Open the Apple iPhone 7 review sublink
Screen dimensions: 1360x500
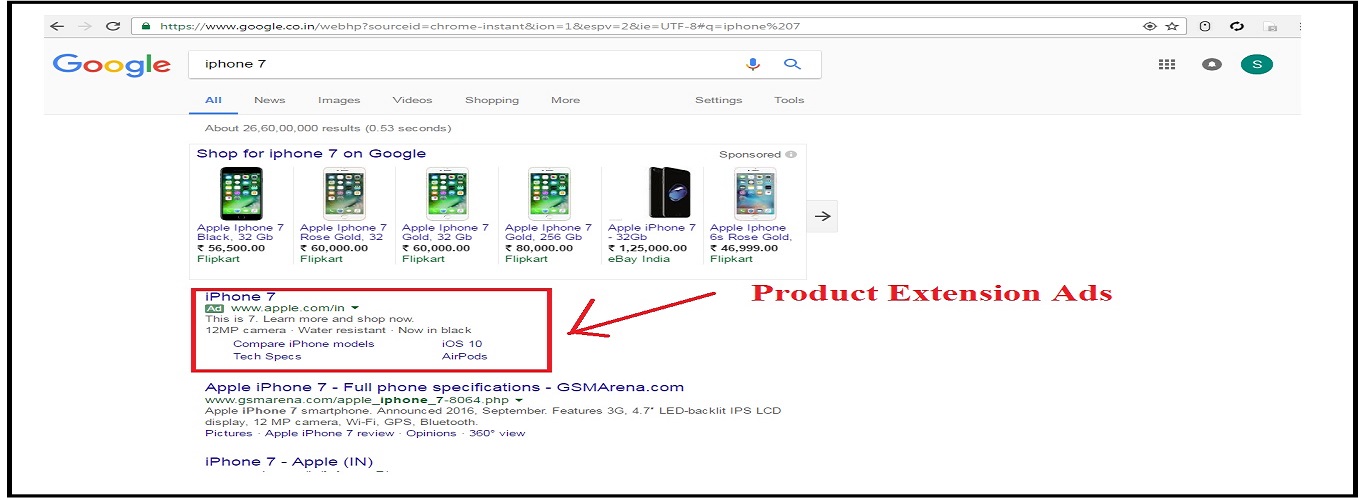coord(330,433)
